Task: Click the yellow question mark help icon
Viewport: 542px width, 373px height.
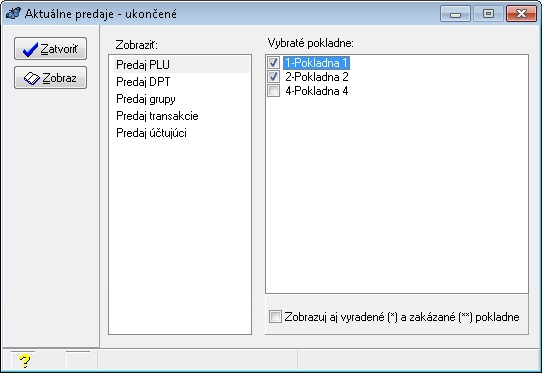Action: tap(25, 361)
